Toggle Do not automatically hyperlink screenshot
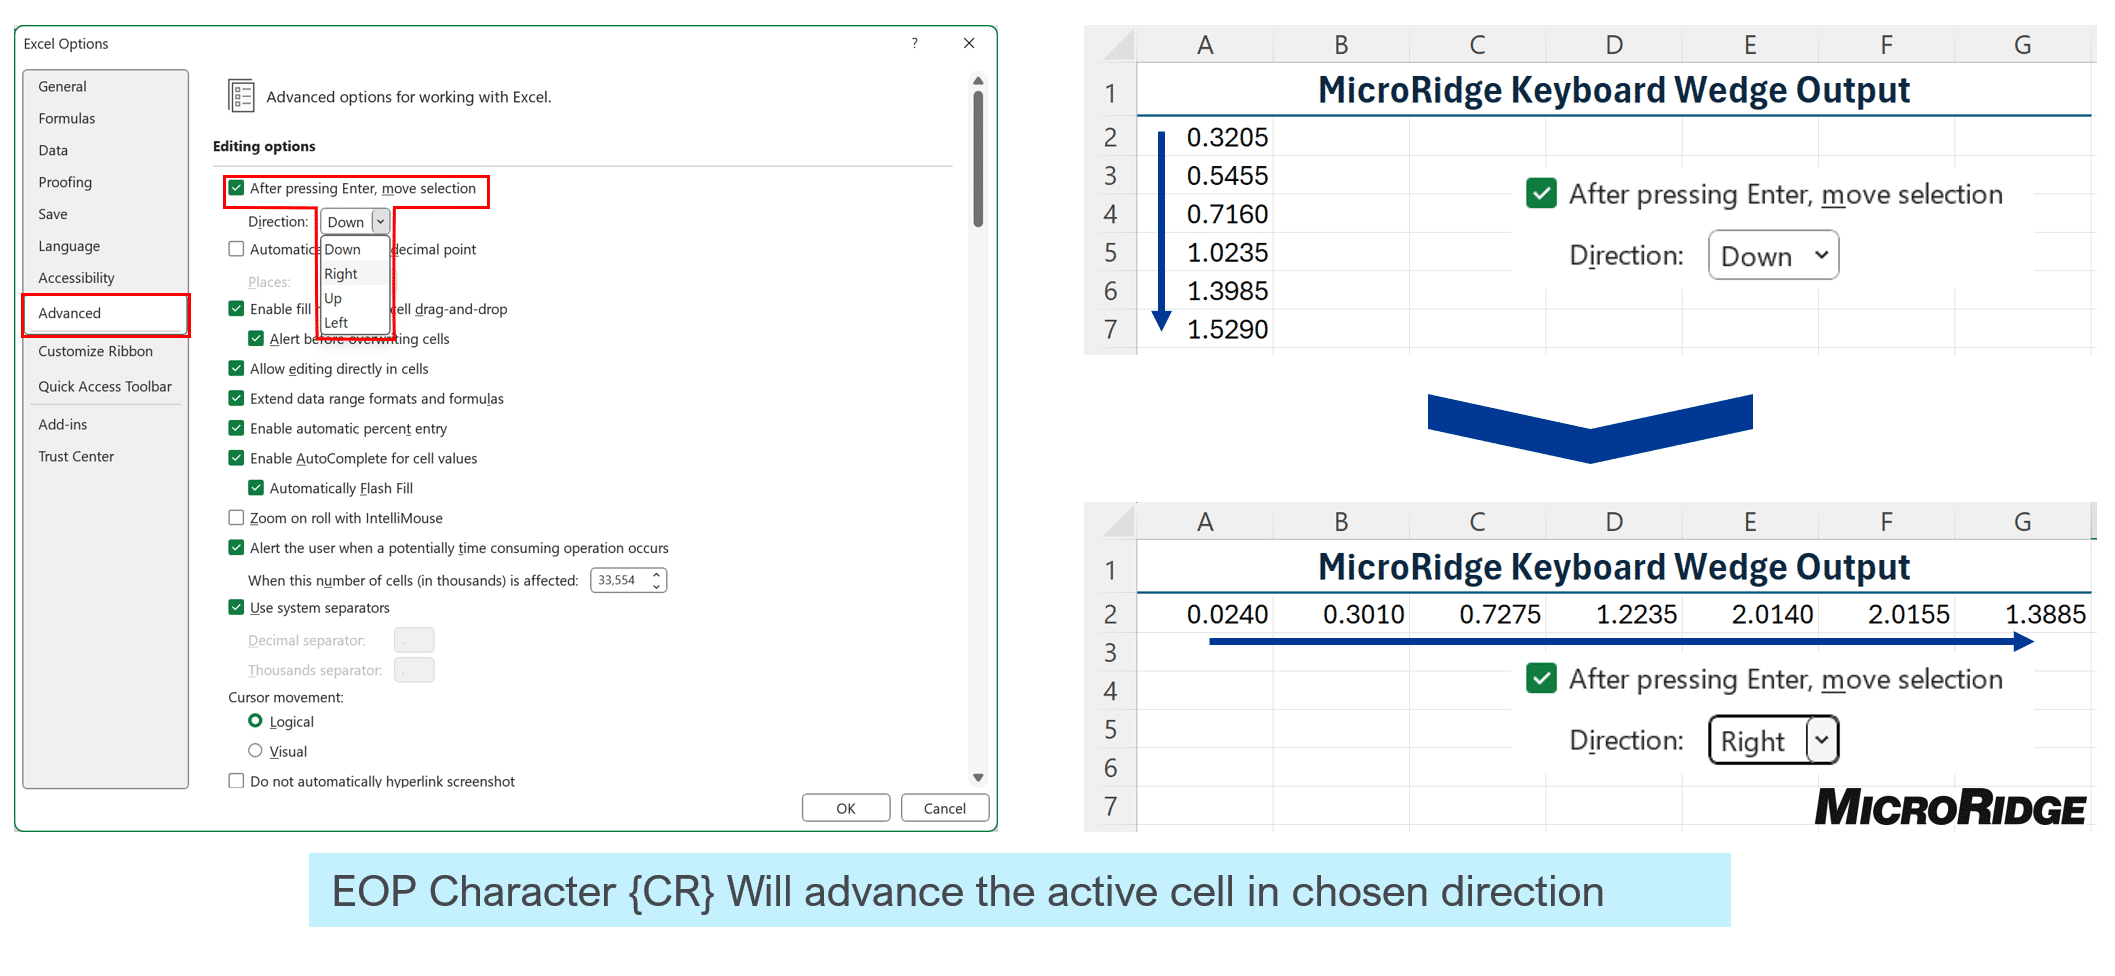Screen dimensions: 2115x976 pos(236,781)
